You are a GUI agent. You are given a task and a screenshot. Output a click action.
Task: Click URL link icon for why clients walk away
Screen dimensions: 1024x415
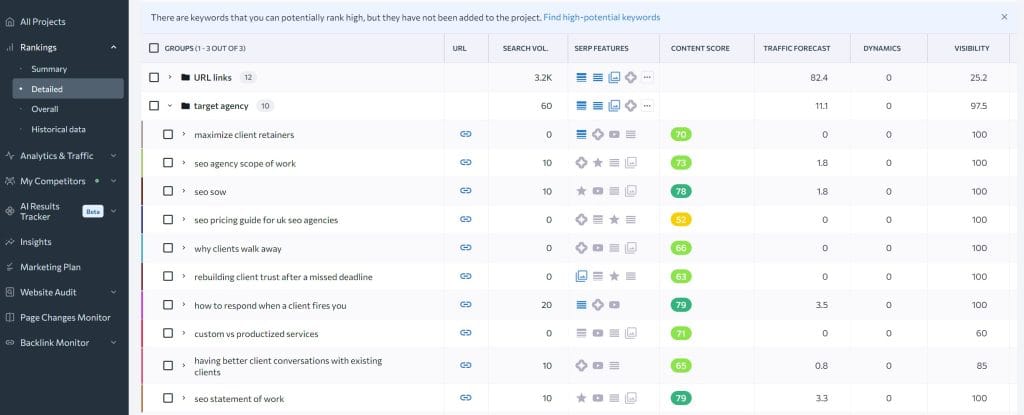click(465, 248)
